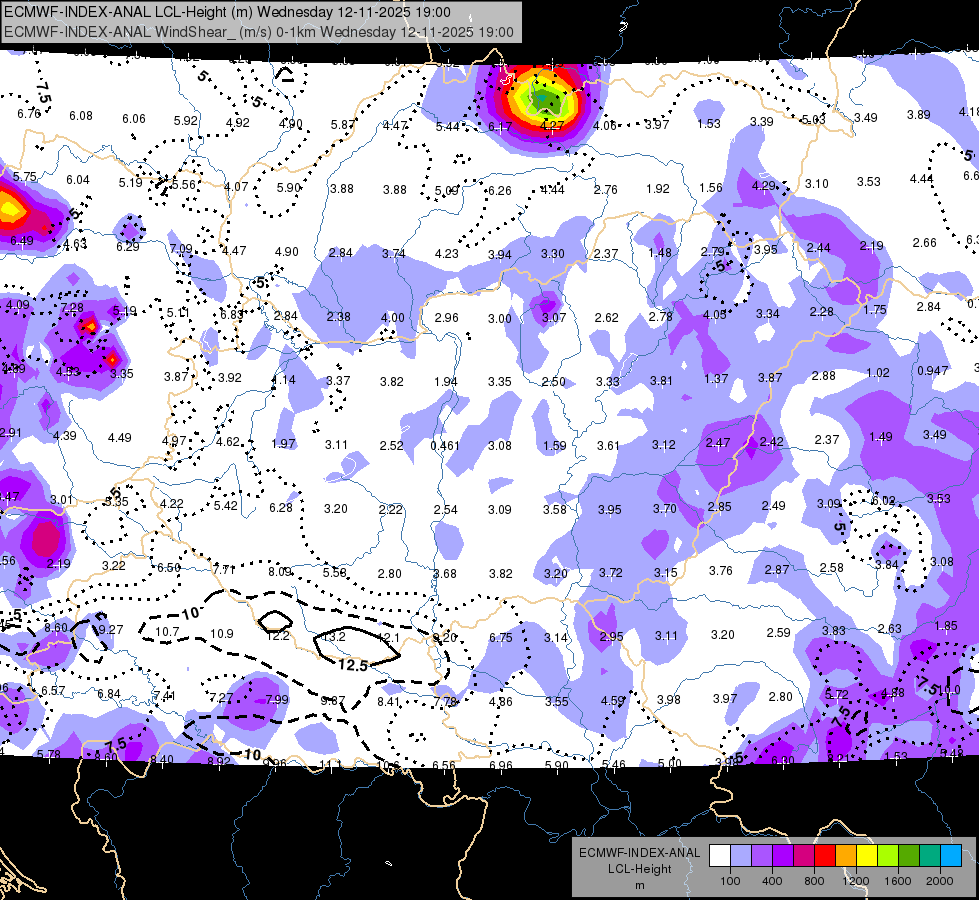Click the wind shear value 13.2
Image resolution: width=979 pixels, height=900 pixels.
pyautogui.click(x=333, y=636)
